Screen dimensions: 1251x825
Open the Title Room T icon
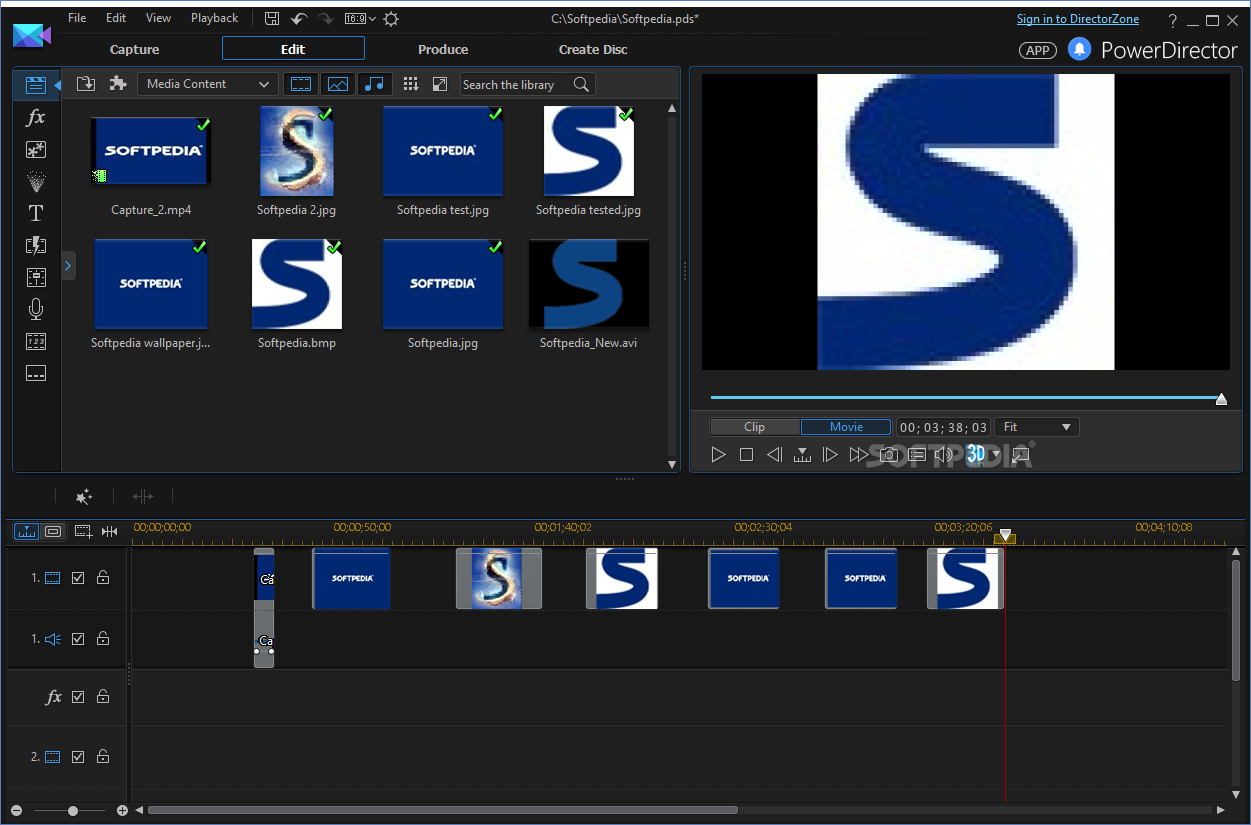[36, 213]
